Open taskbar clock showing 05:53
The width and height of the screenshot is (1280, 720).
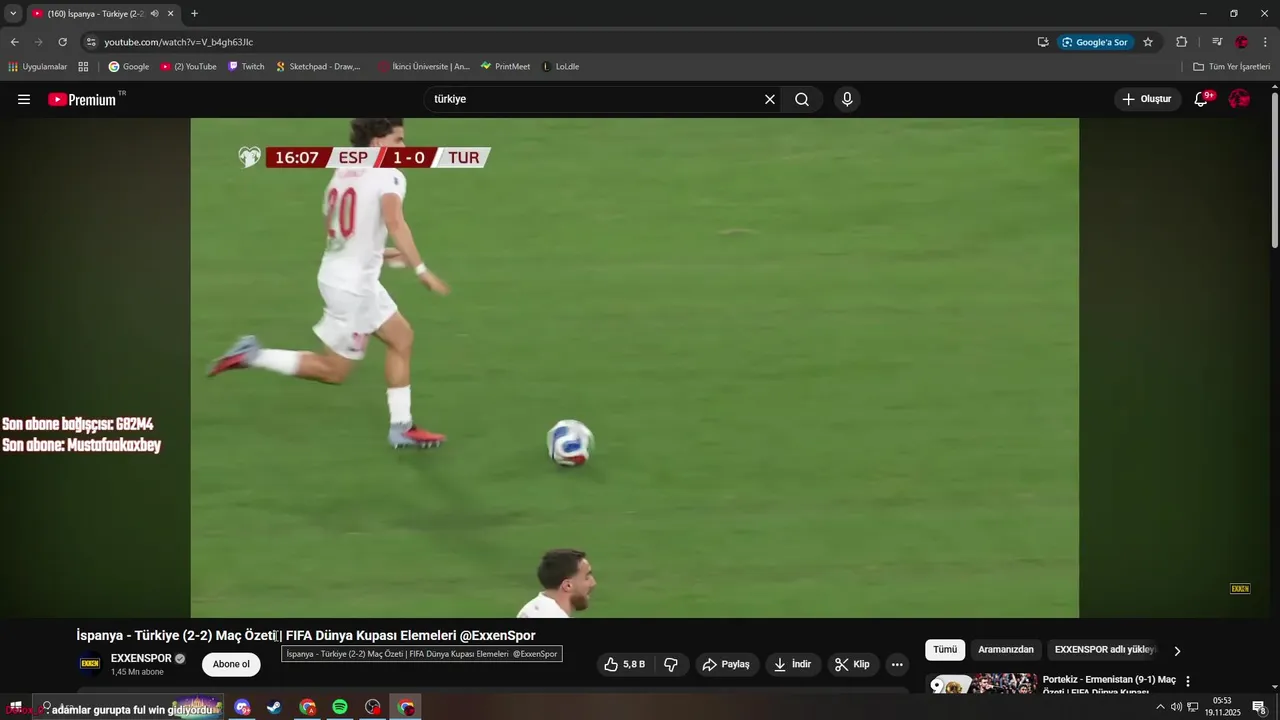1222,707
